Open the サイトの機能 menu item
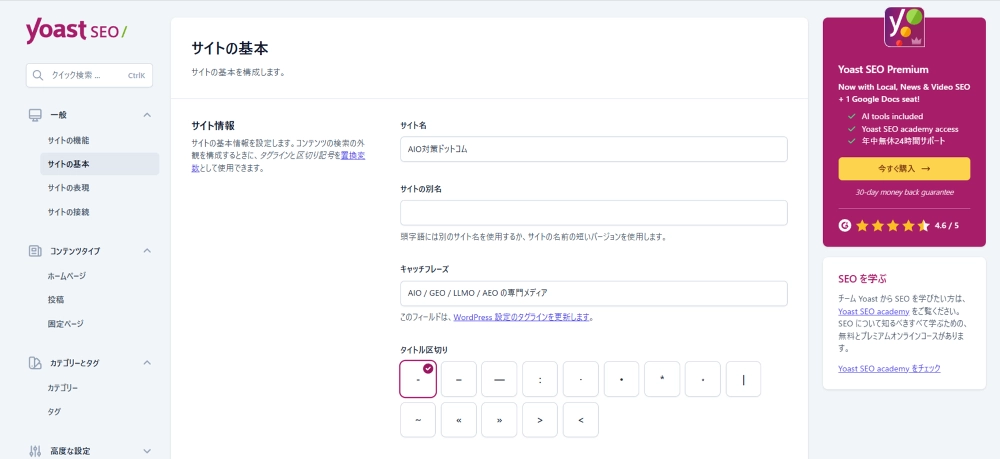 (x=68, y=140)
